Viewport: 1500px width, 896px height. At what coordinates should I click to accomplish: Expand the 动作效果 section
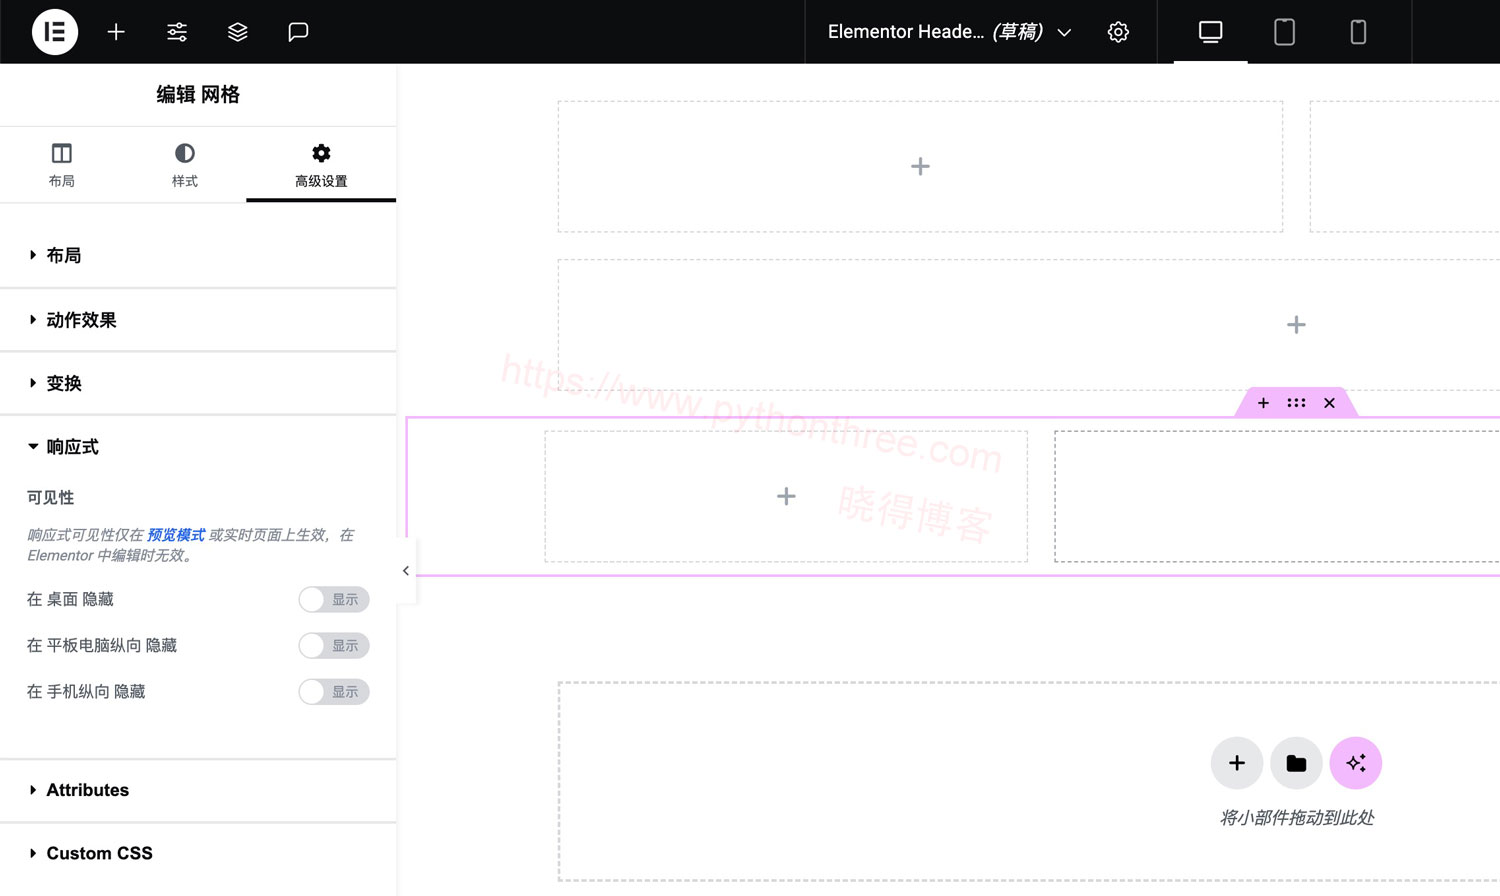198,320
